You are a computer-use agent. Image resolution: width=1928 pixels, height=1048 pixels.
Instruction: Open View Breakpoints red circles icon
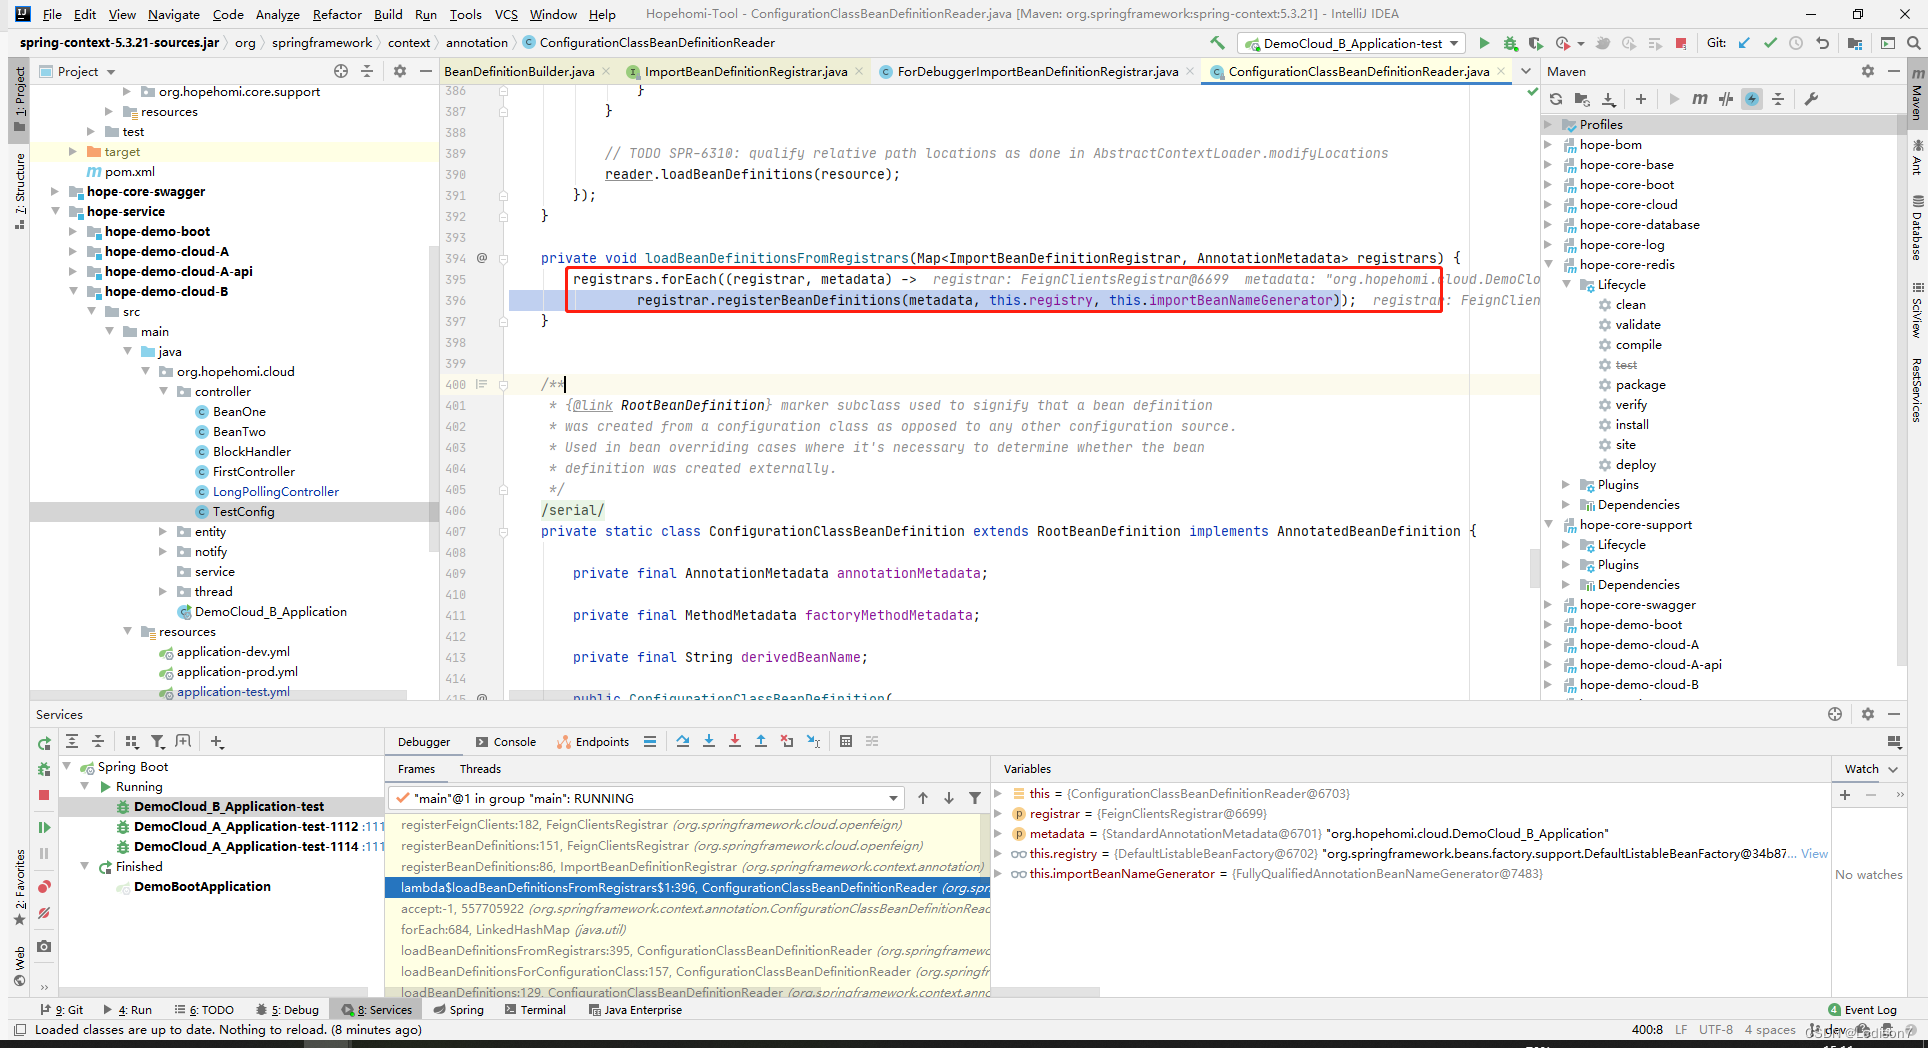click(44, 887)
